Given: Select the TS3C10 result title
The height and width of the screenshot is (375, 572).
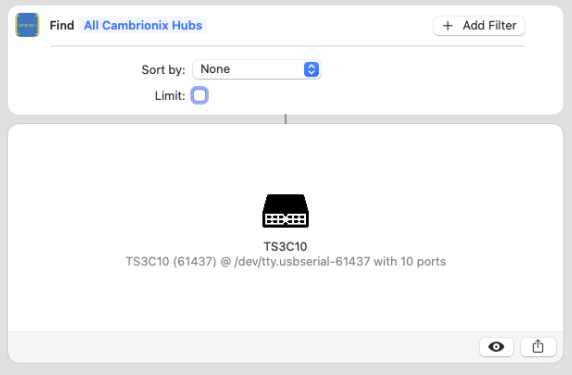Looking at the screenshot, I should click(x=286, y=247).
